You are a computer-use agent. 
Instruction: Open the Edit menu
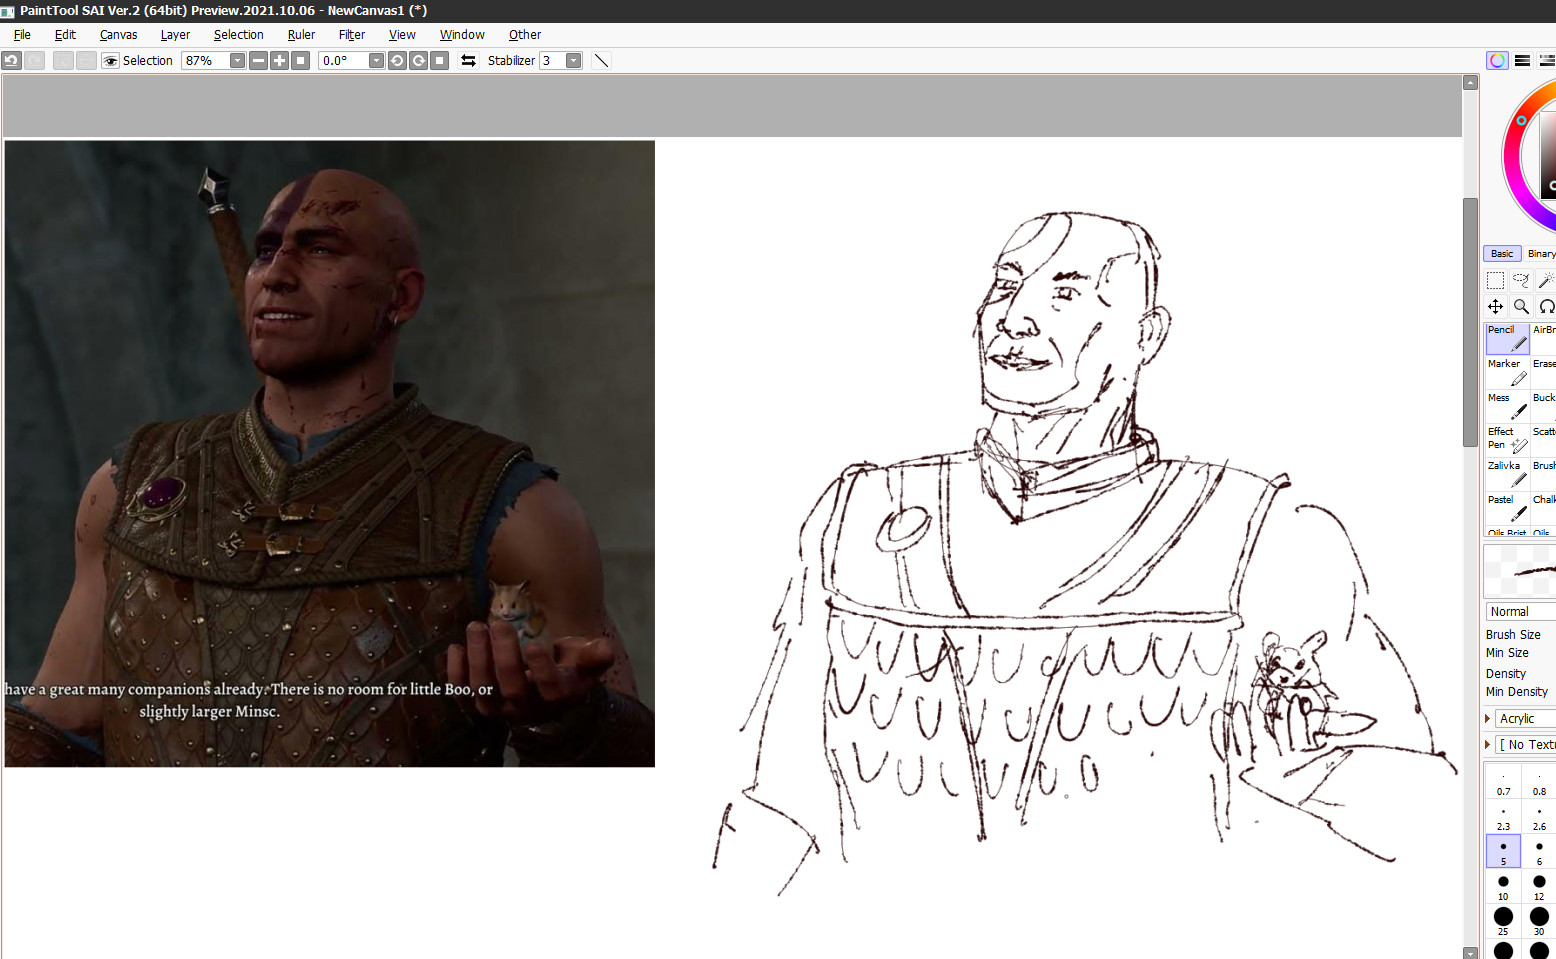click(x=65, y=35)
